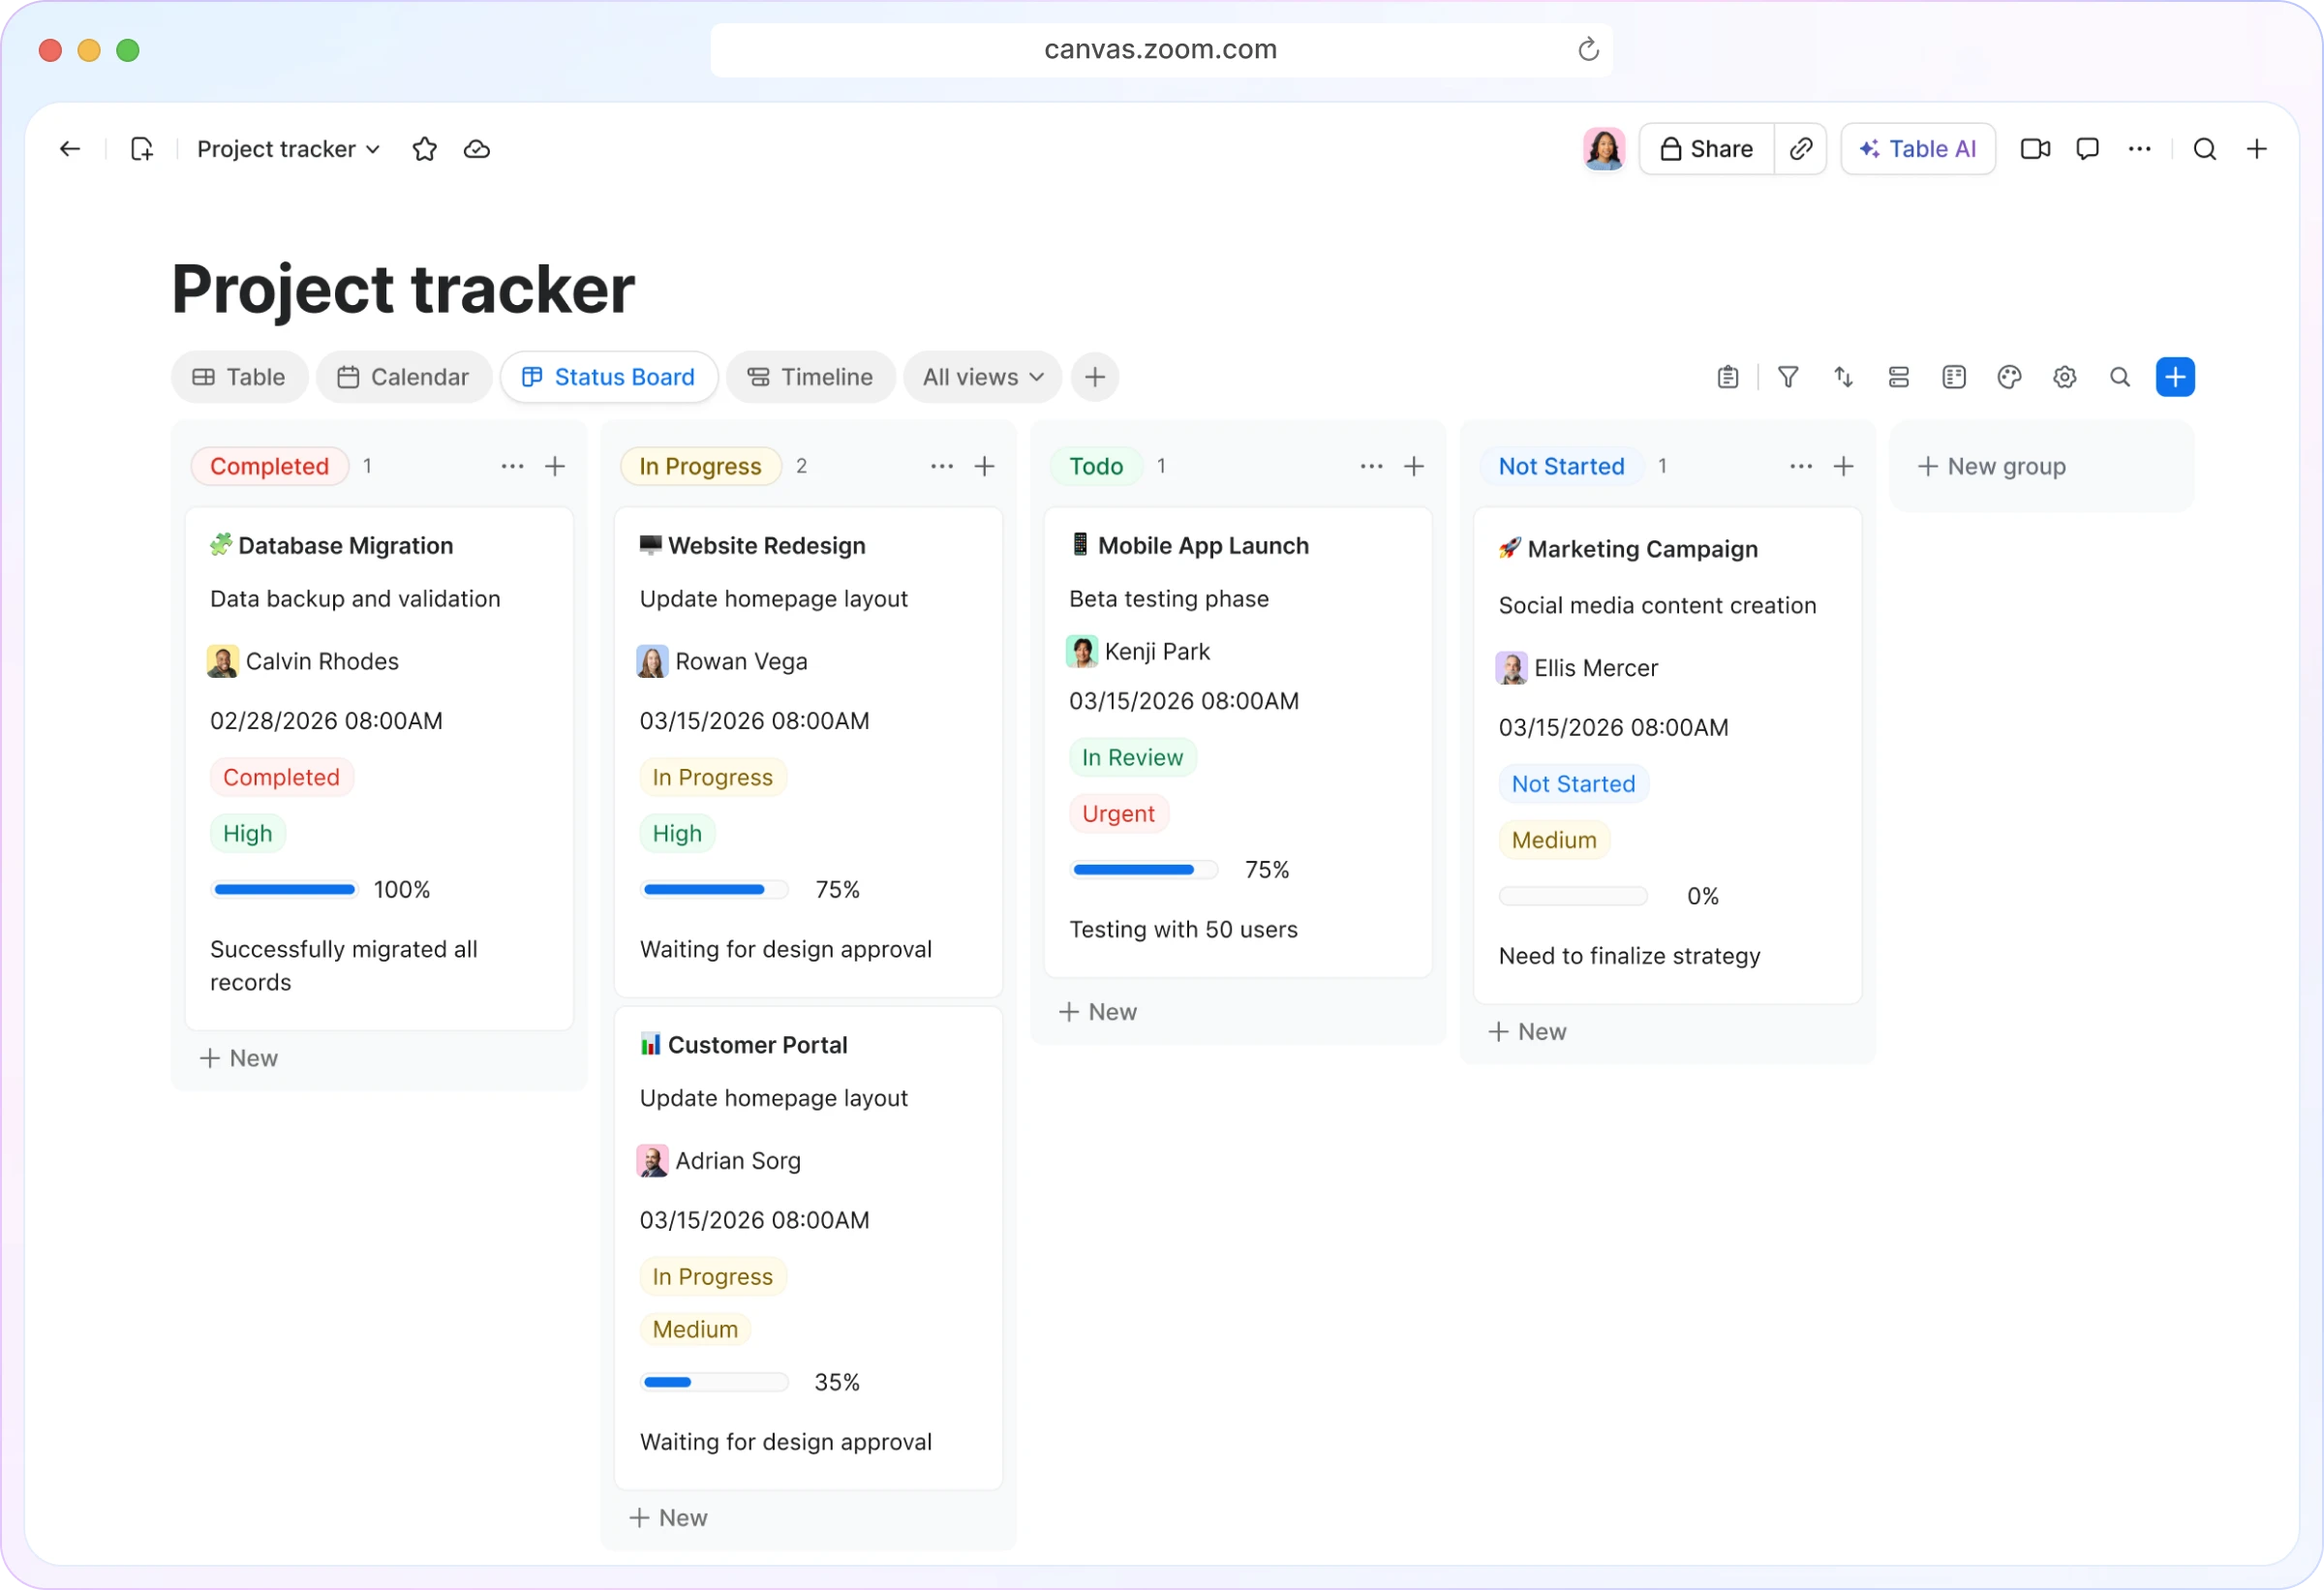Click the card fields layout icon
2324x1590 pixels.
pyautogui.click(x=1954, y=377)
